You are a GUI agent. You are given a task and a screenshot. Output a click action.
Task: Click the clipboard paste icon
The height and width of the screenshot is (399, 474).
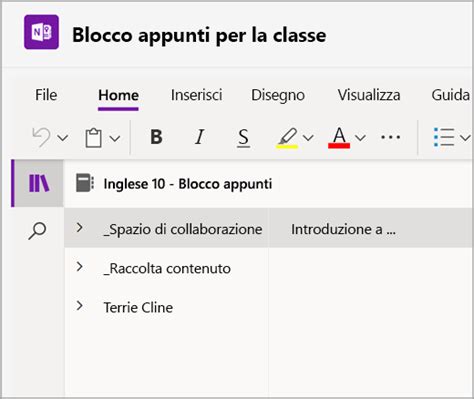pyautogui.click(x=93, y=137)
